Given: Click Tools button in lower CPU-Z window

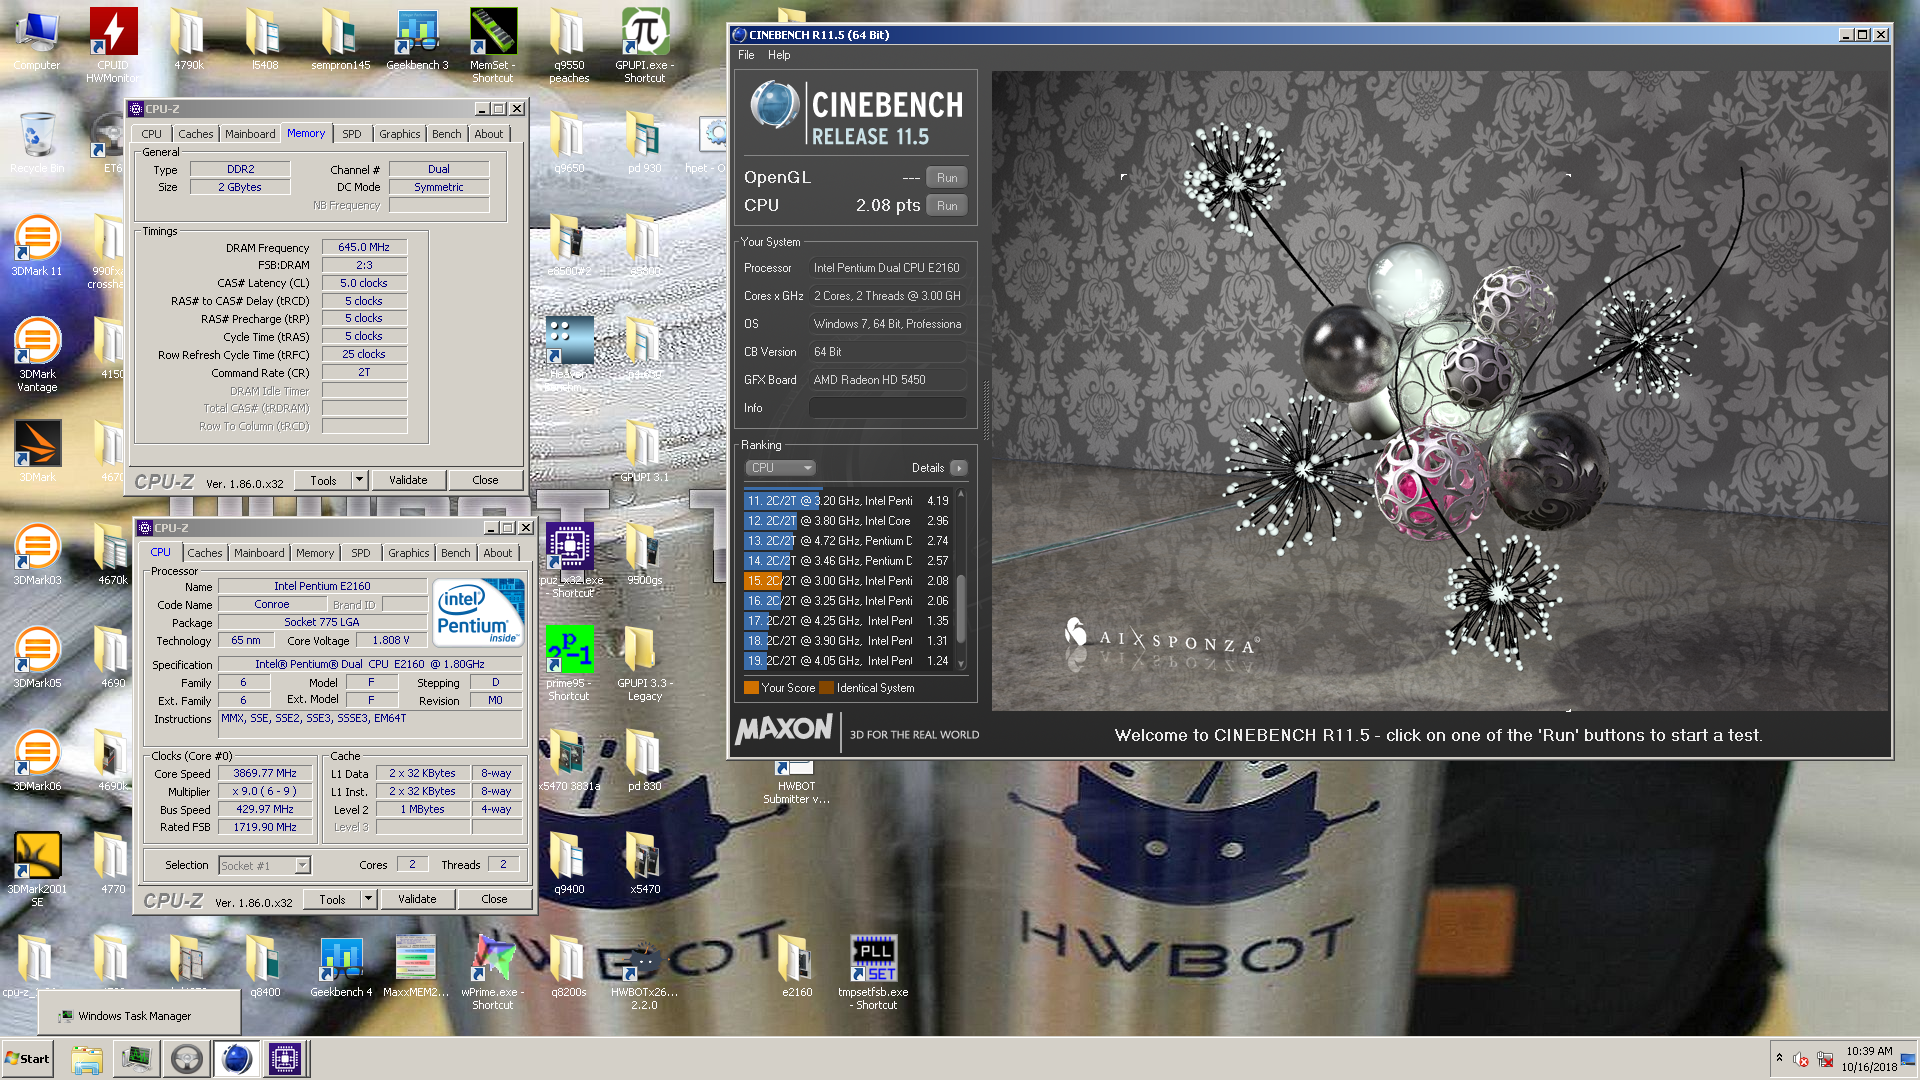Looking at the screenshot, I should pos(332,899).
